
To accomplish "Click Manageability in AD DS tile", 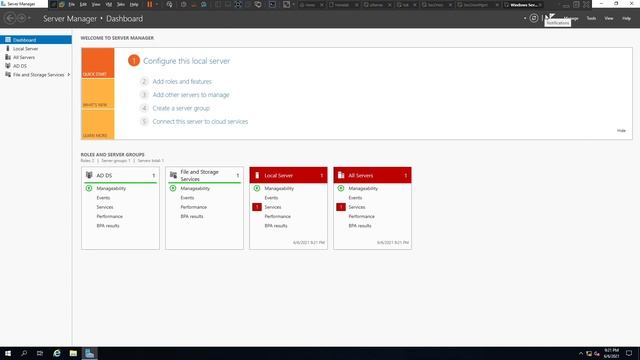I will (x=111, y=189).
